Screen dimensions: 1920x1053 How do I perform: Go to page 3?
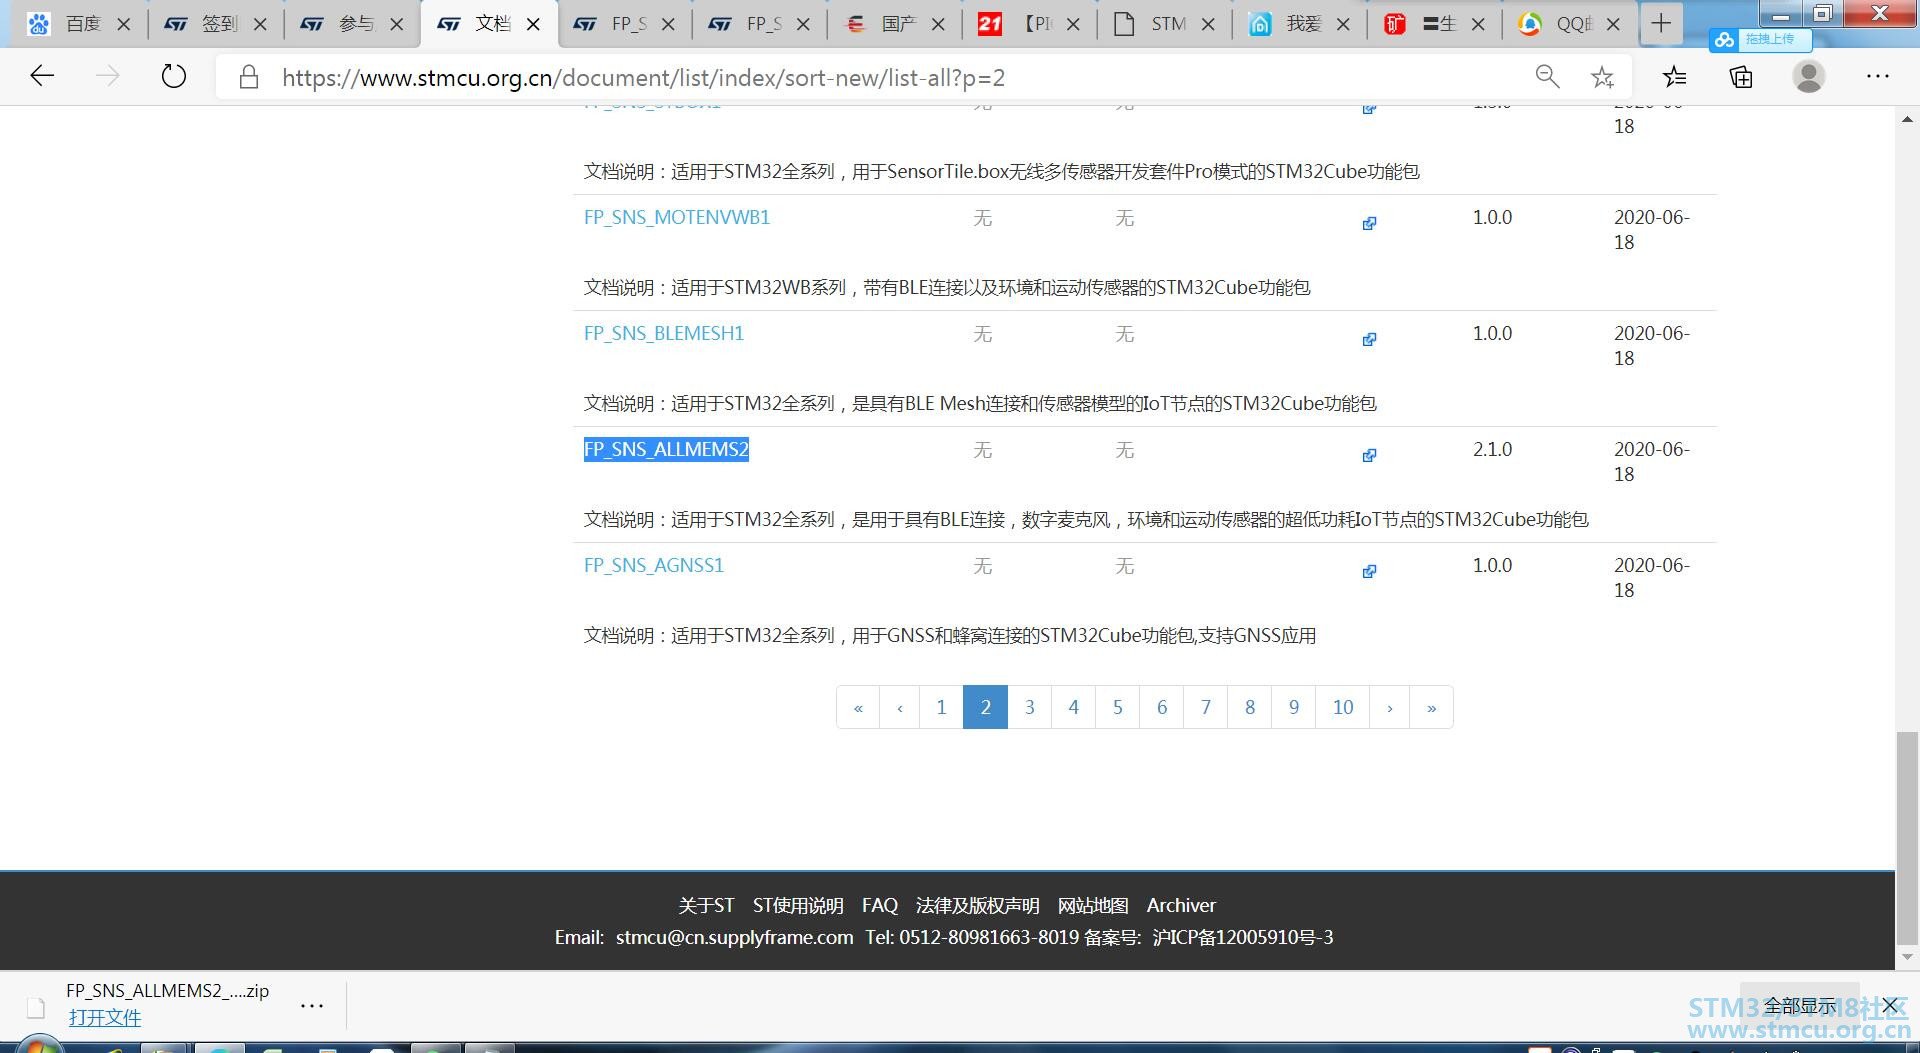click(x=1029, y=707)
